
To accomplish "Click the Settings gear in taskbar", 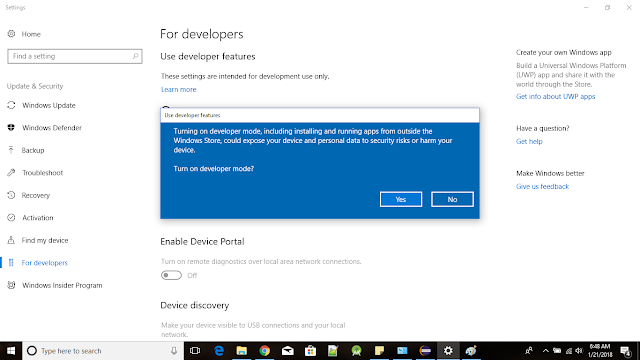I will click(448, 351).
